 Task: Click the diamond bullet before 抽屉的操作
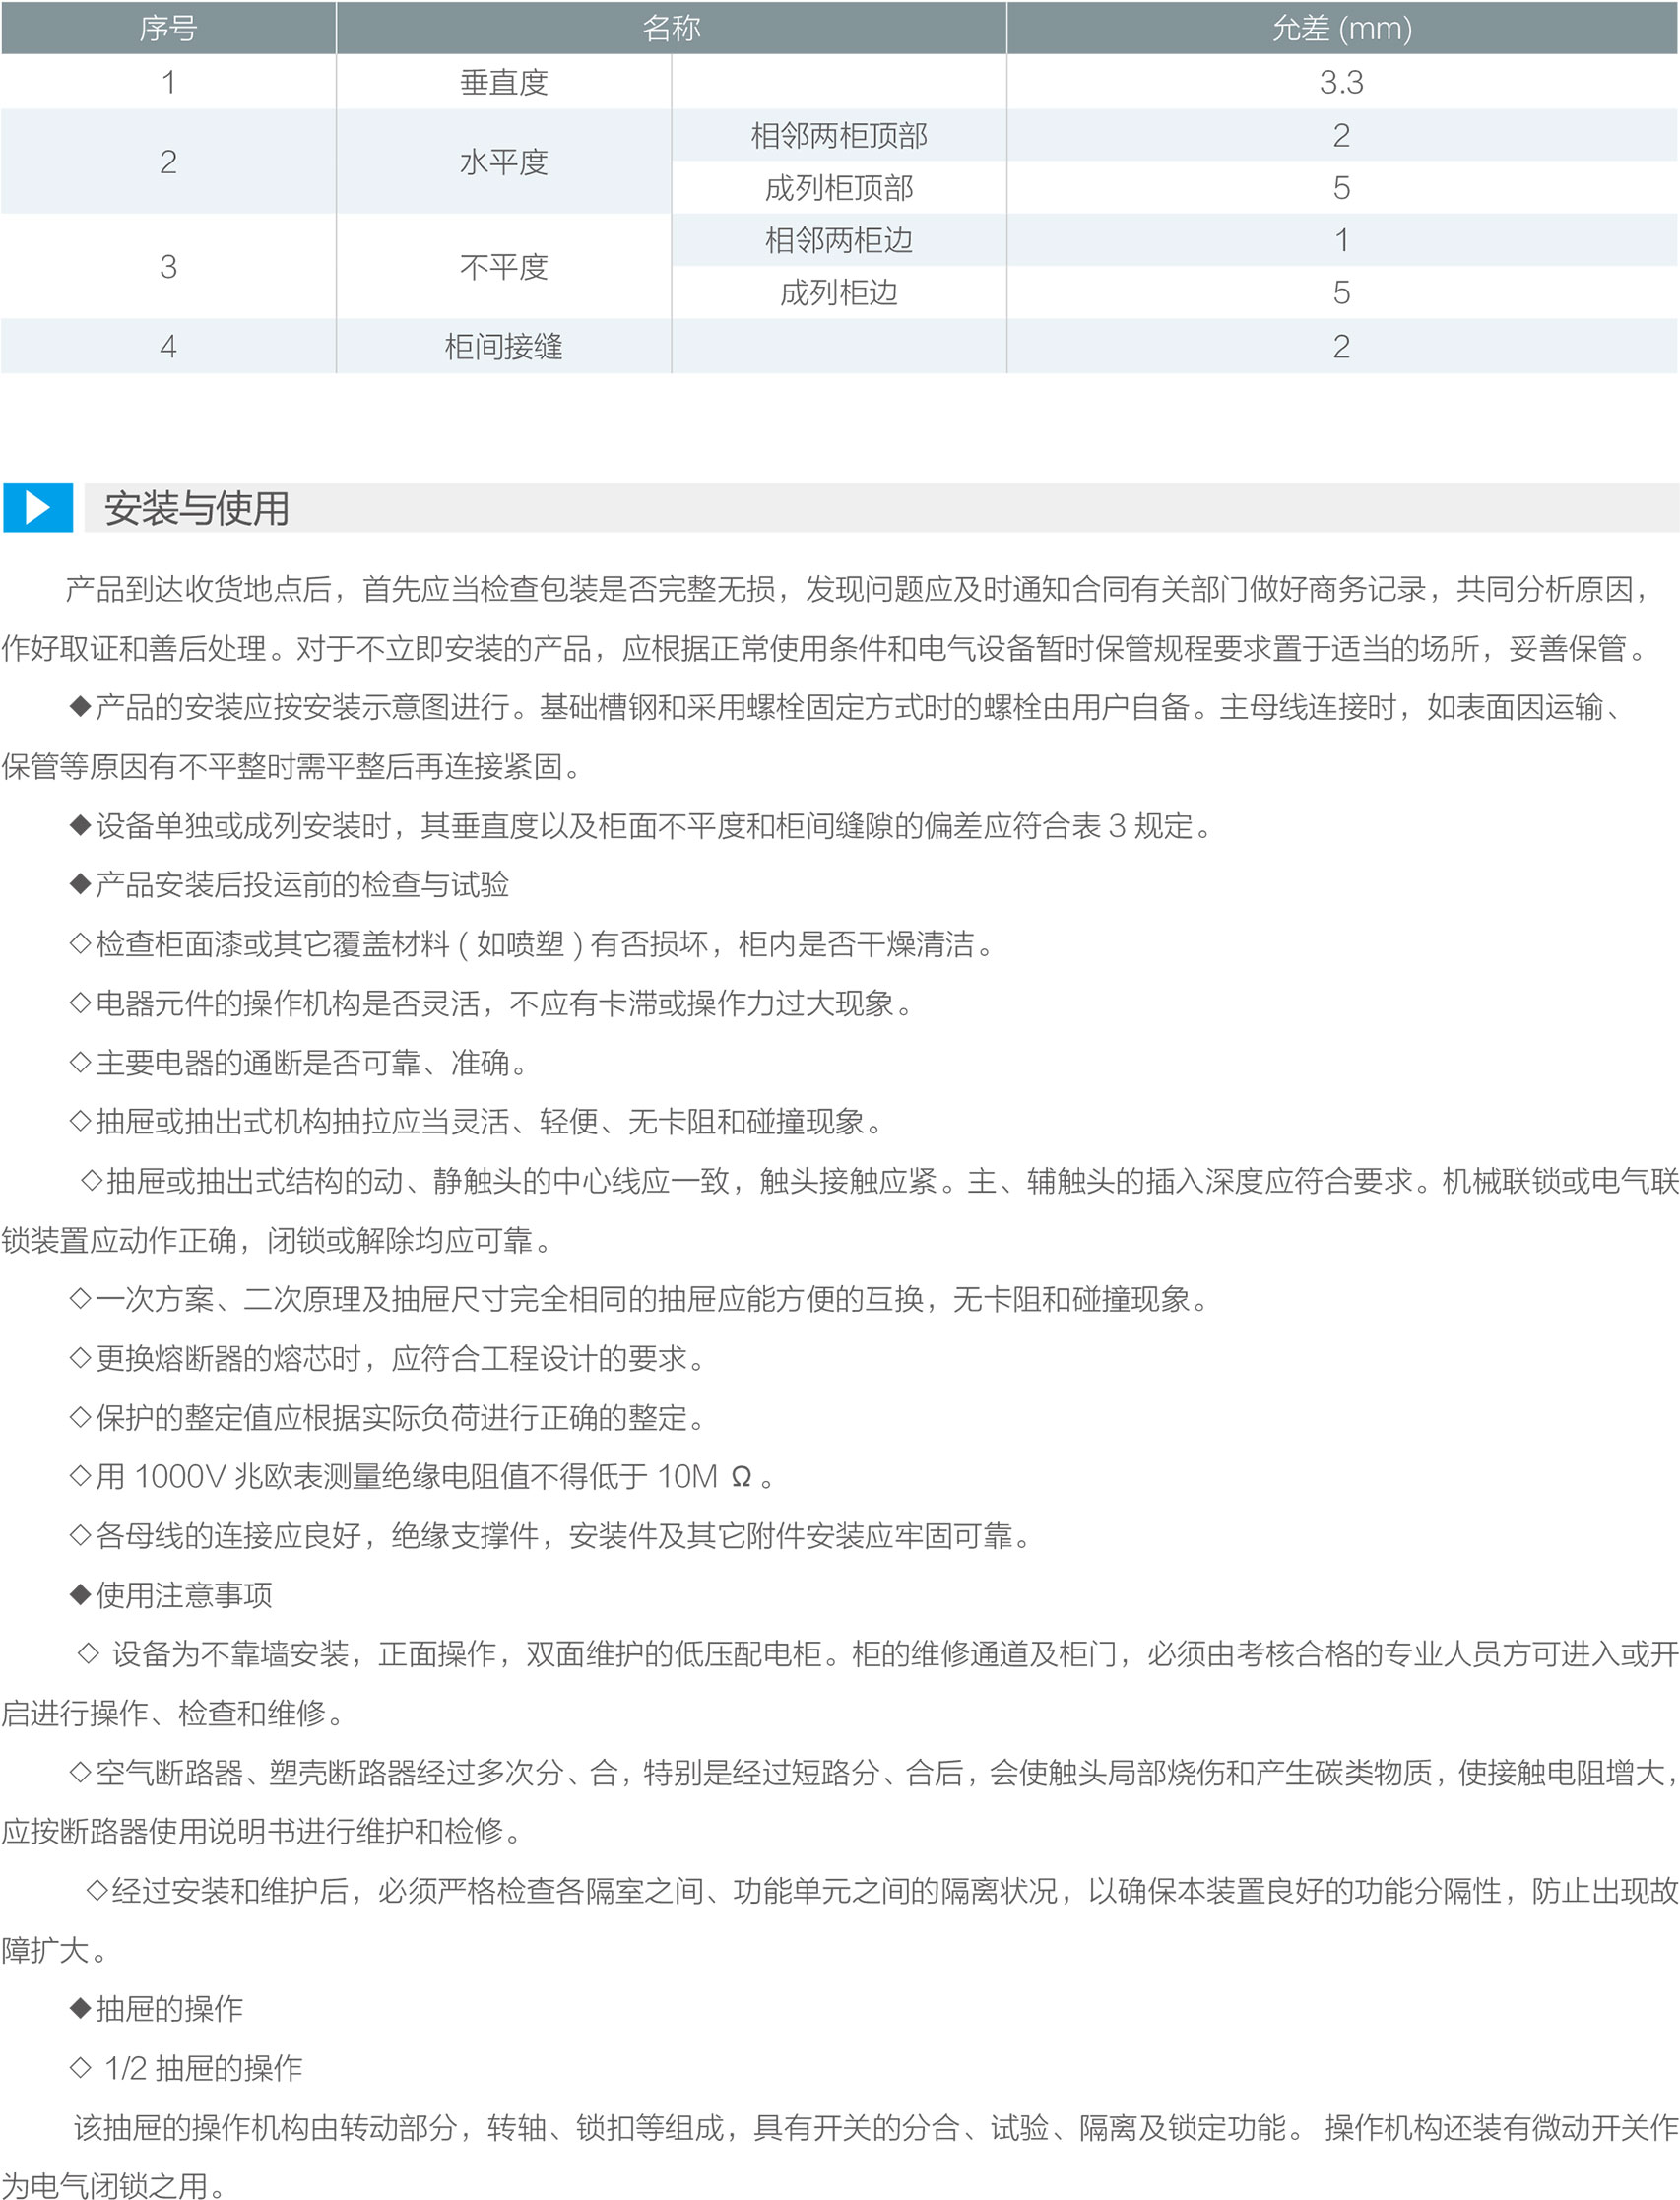81,2007
